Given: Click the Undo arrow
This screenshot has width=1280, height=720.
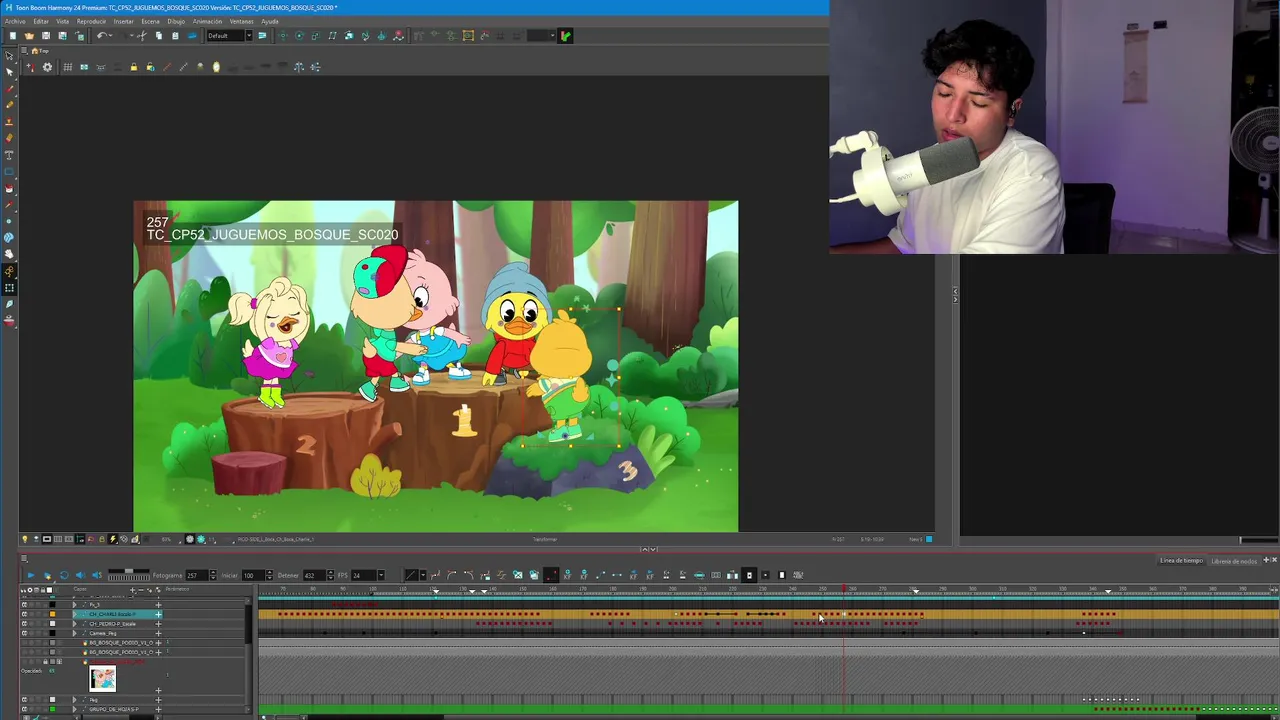Looking at the screenshot, I should click(x=101, y=36).
